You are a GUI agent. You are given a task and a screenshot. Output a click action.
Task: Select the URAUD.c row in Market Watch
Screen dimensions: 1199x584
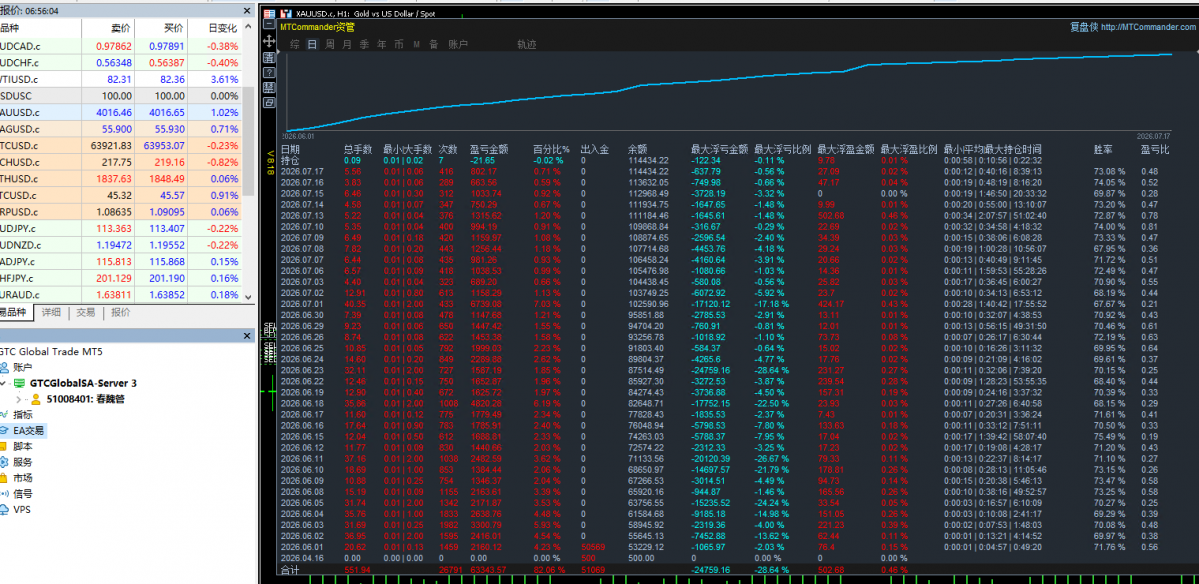[x=121, y=294]
